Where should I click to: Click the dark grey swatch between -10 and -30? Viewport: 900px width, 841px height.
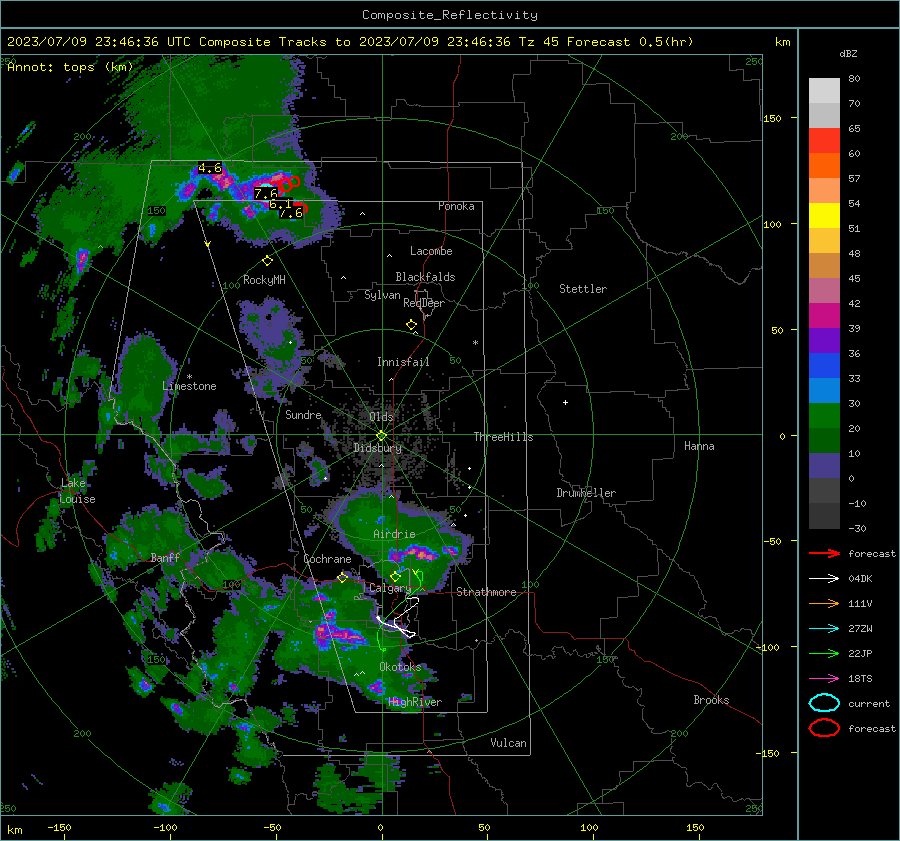[x=824, y=515]
